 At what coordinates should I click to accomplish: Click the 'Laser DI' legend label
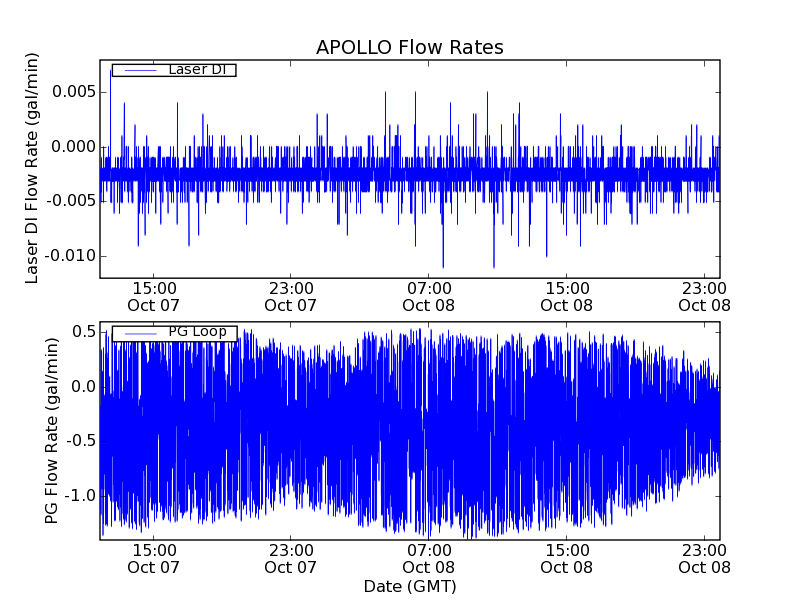pyautogui.click(x=197, y=69)
